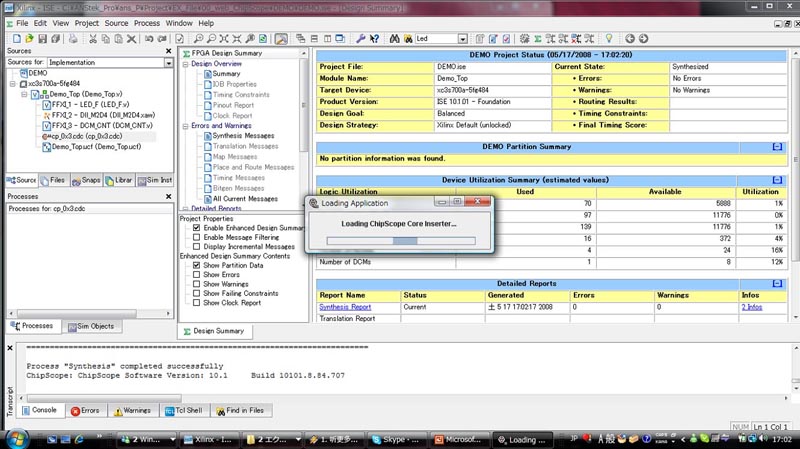The image size is (800, 449).
Task: Close the Sources panel with its X
Action: [x=169, y=51]
